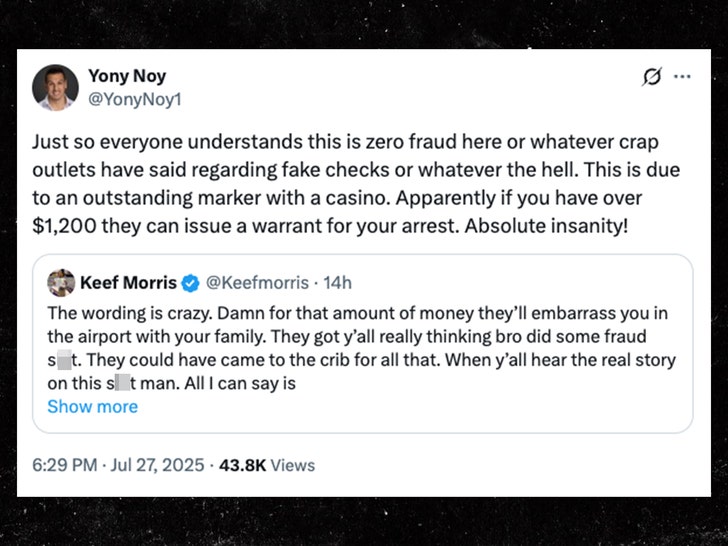Click the second censored word block
Image resolution: width=728 pixels, height=546 pixels.
click(128, 384)
